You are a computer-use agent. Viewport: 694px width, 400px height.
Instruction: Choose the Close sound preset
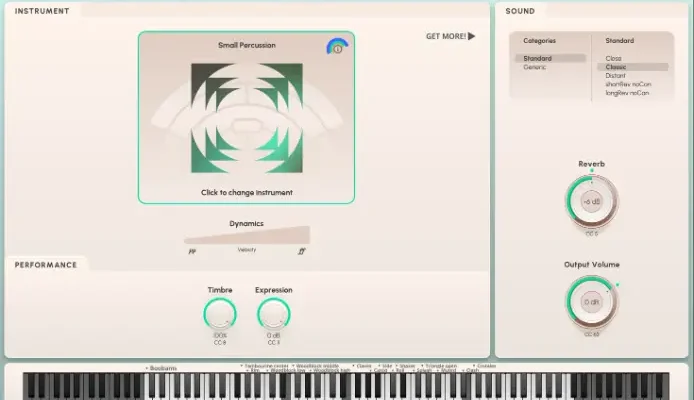[613, 58]
